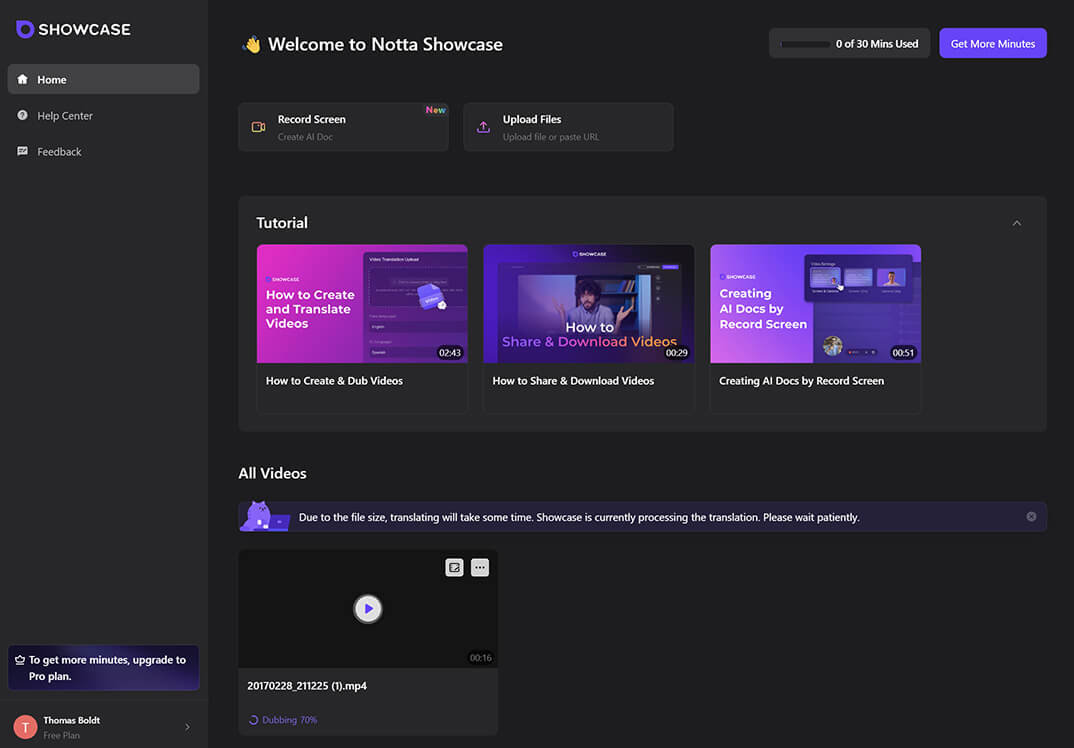Open How to Create & Dub Videos thumbnail
The image size is (1074, 748).
tap(362, 303)
